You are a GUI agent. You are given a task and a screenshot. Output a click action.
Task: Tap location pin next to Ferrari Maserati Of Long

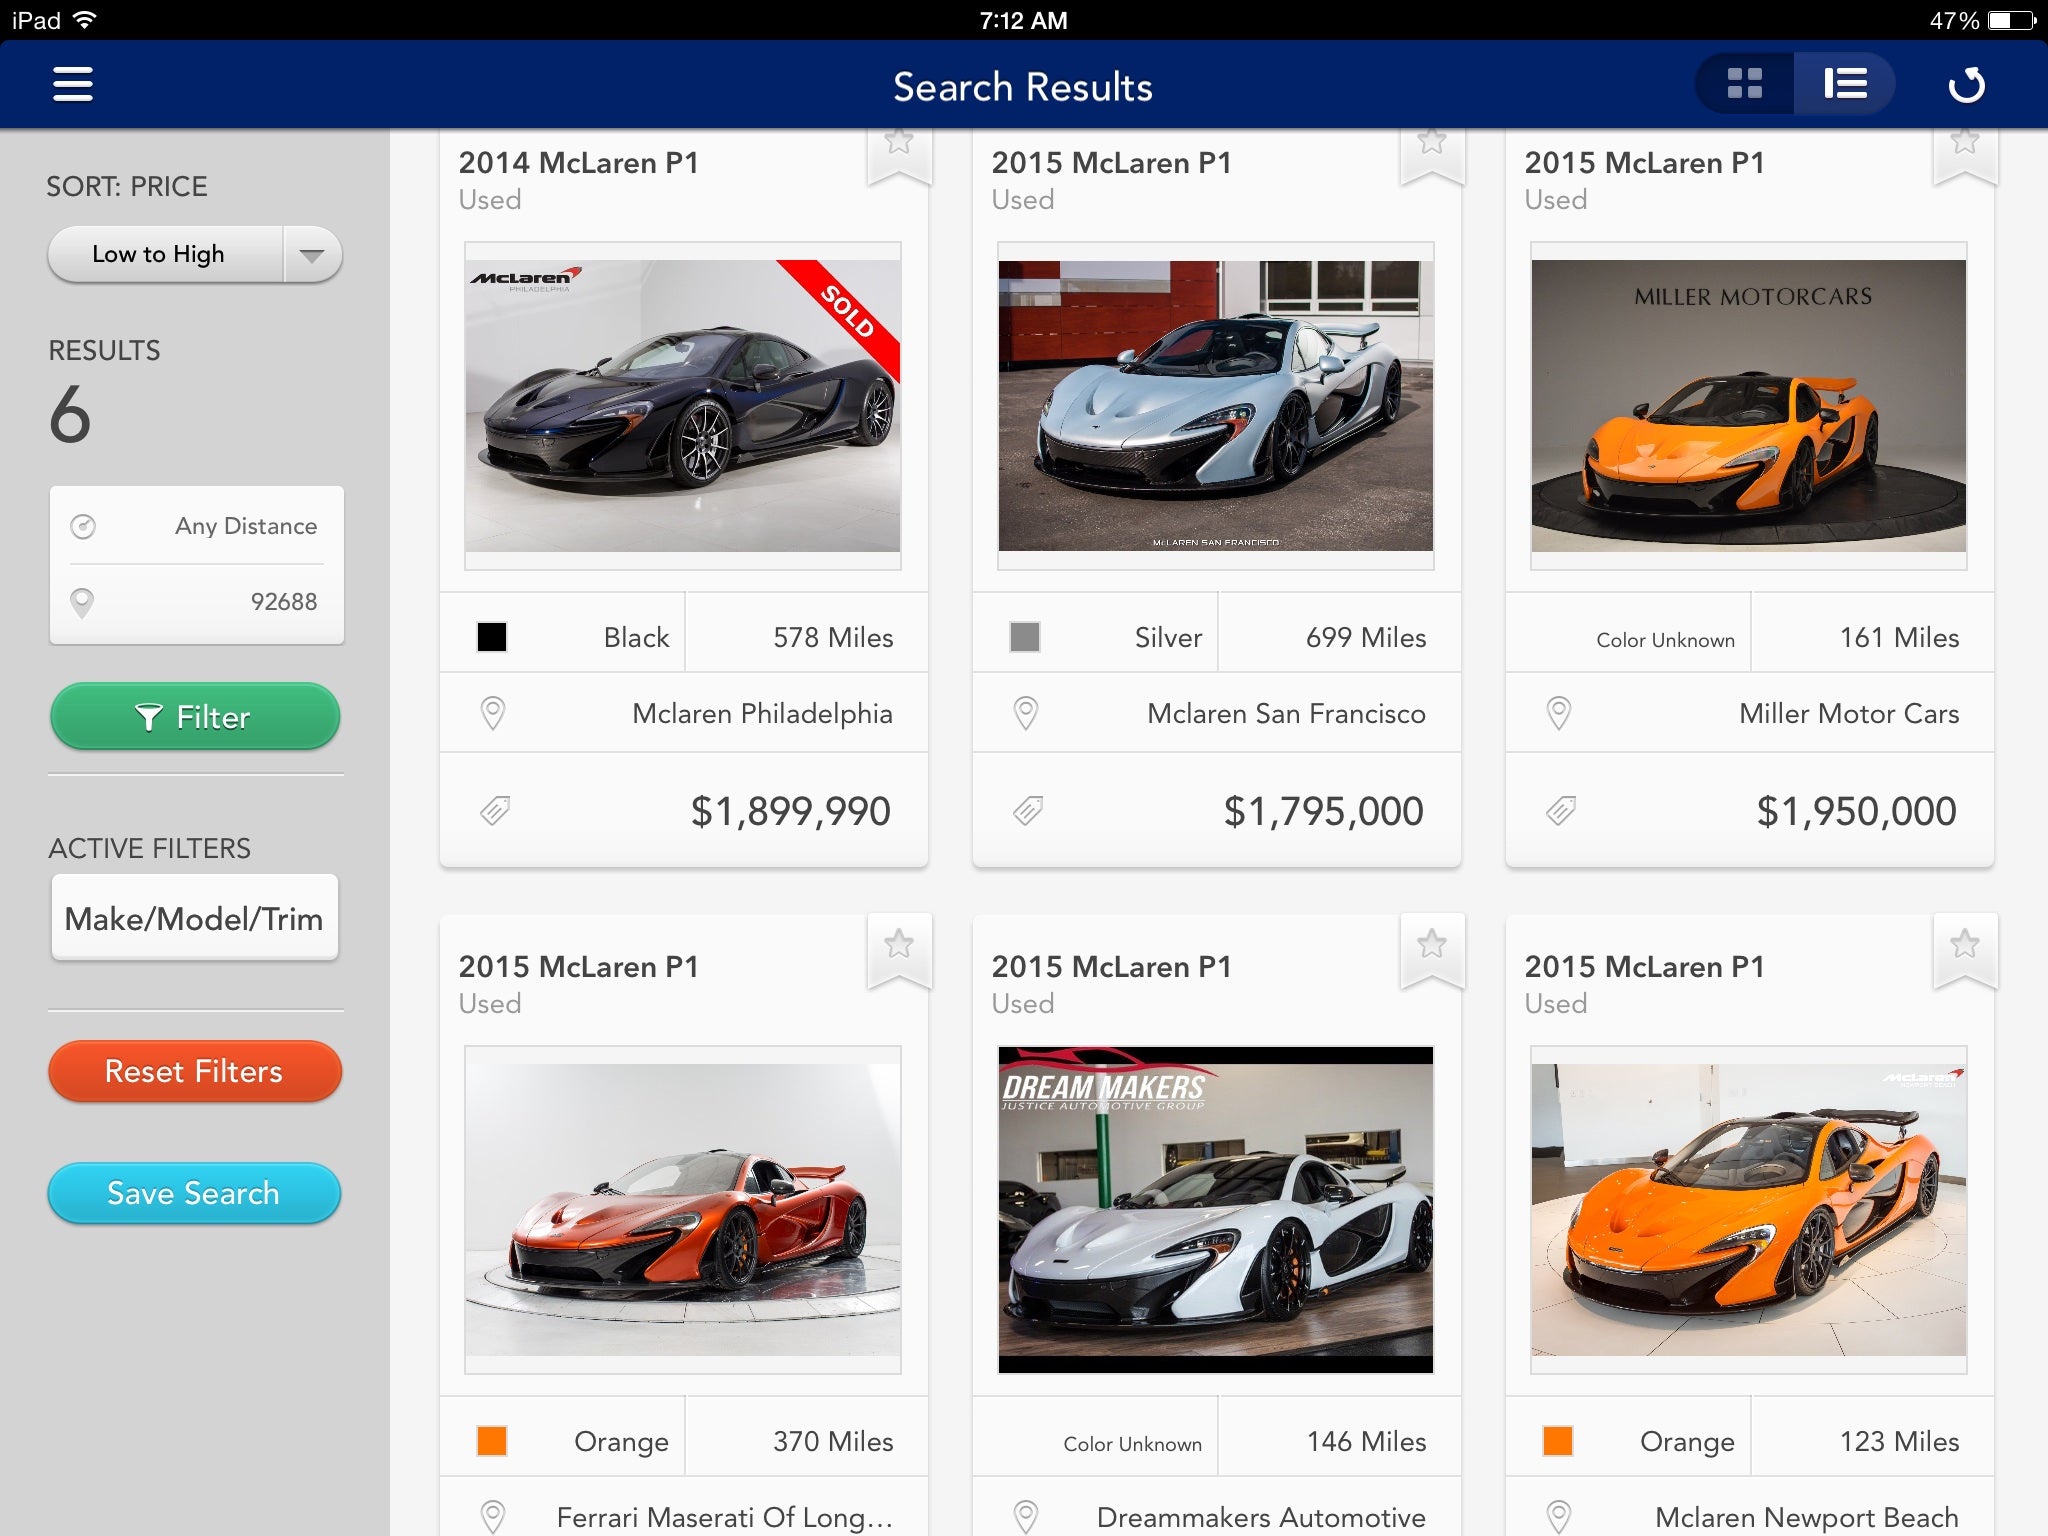(493, 1517)
